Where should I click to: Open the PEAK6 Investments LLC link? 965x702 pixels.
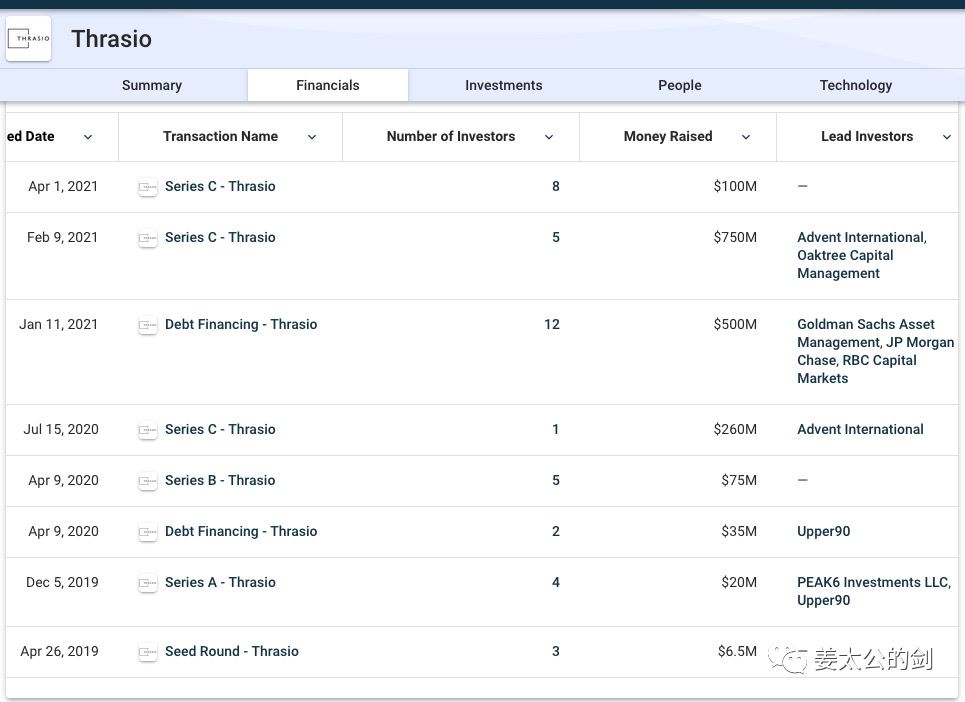(874, 583)
